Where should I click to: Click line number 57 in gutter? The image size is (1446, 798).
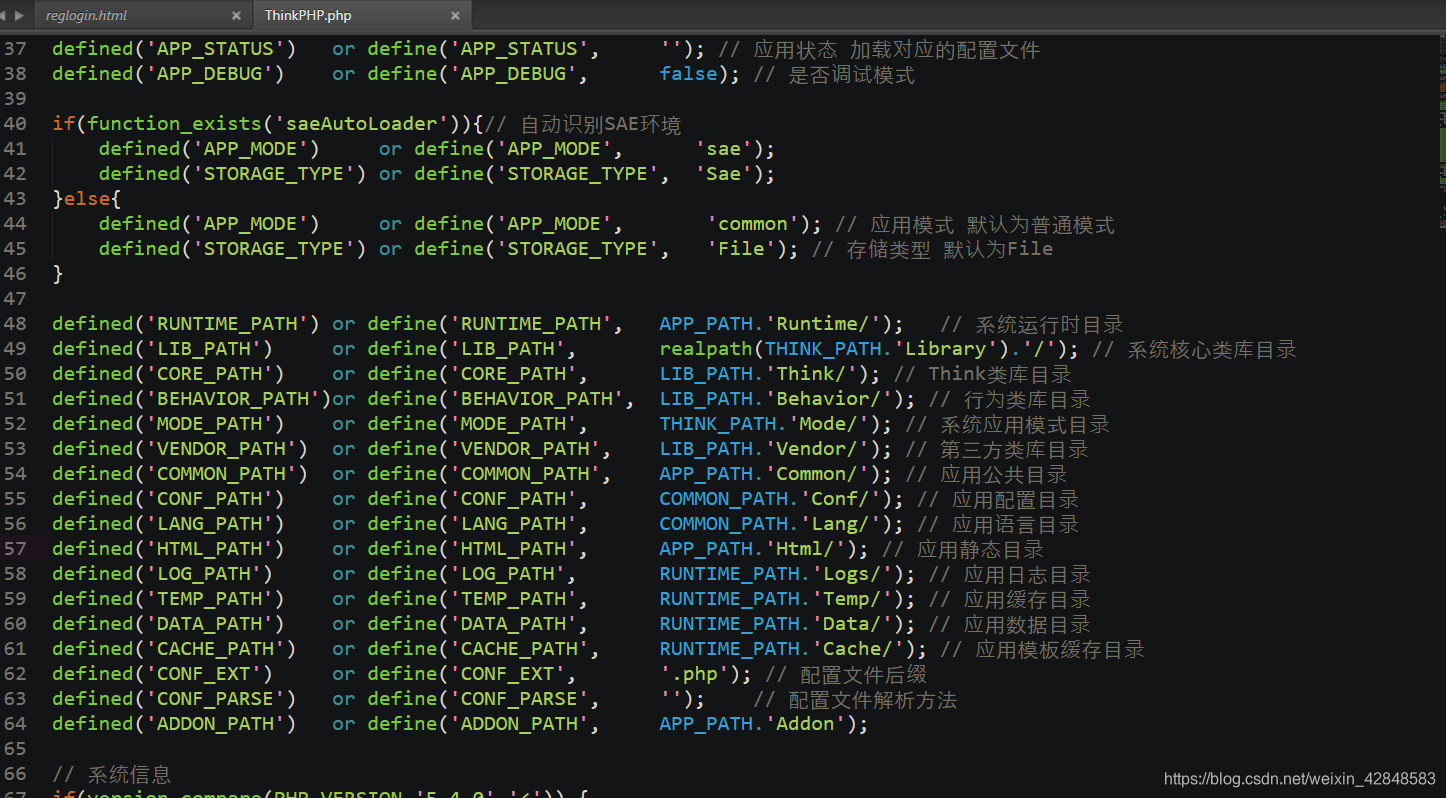tap(15, 549)
